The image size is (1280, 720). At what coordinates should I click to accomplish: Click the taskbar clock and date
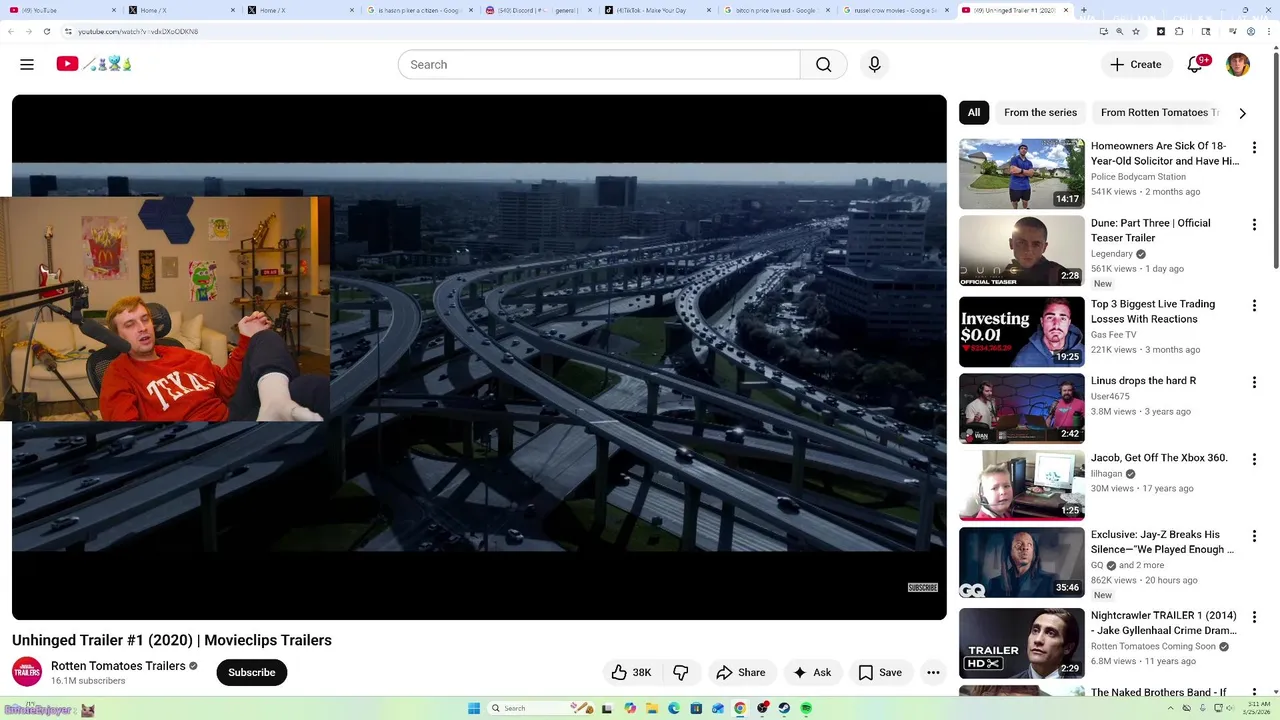[x=1259, y=708]
